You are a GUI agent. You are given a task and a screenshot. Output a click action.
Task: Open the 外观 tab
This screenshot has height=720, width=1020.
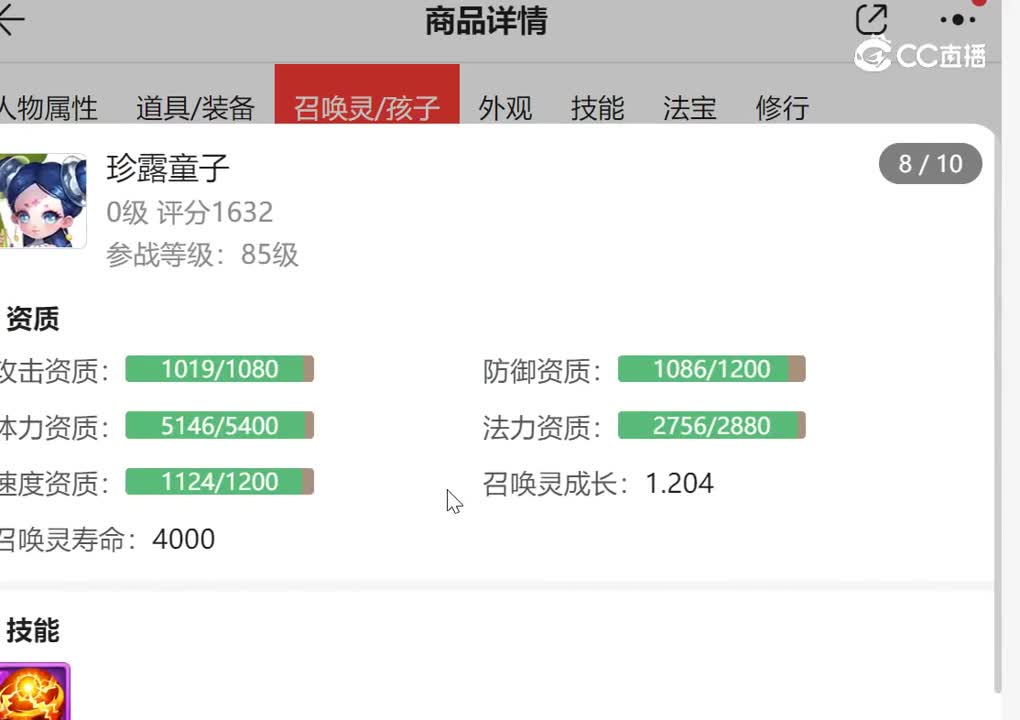tap(505, 107)
